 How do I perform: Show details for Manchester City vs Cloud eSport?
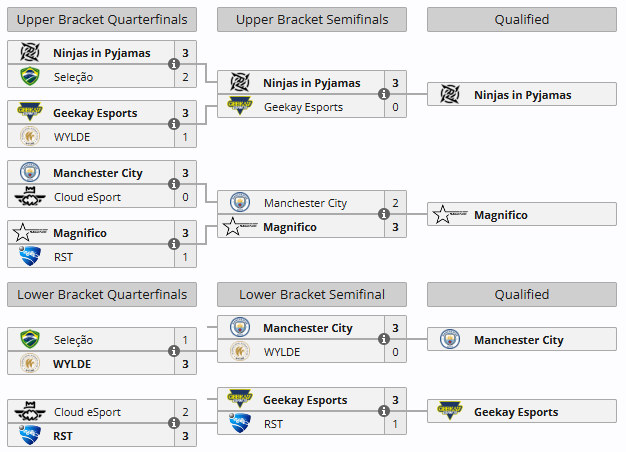tap(174, 184)
